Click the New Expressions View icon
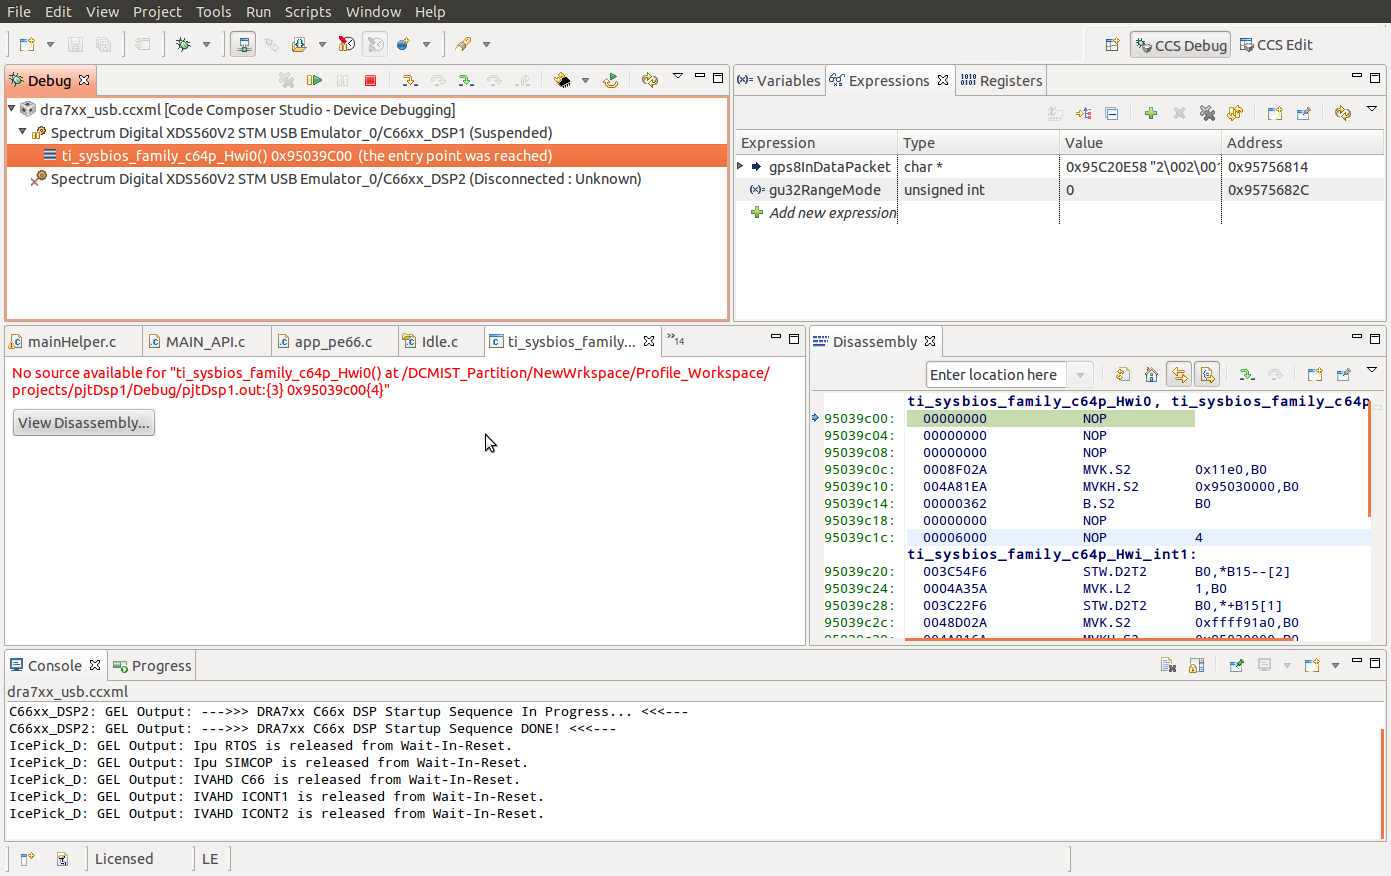1391x876 pixels. coord(1275,113)
